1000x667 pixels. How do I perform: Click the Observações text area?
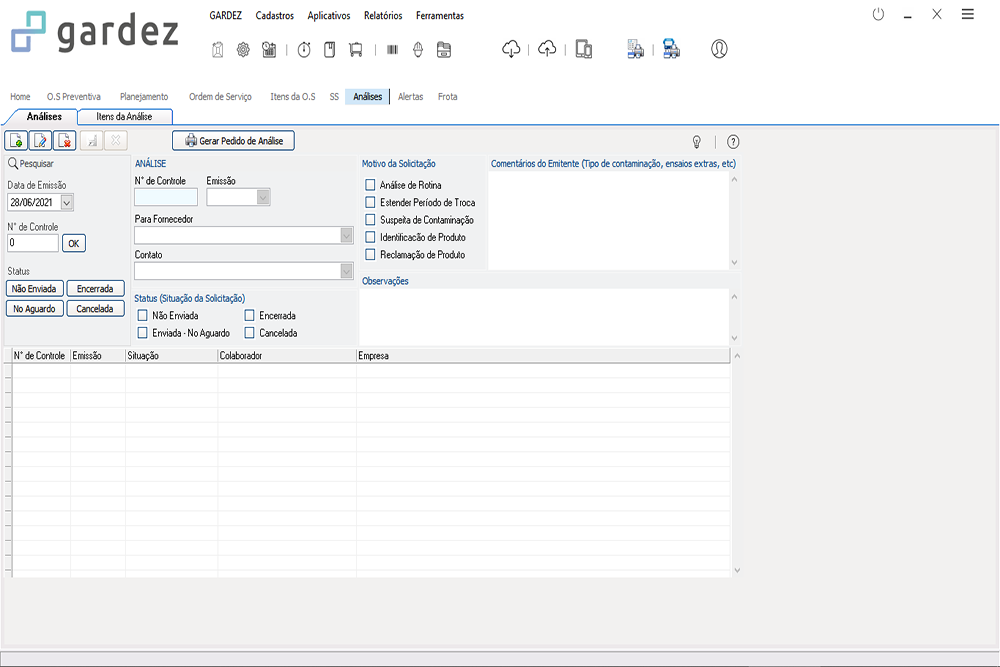(544, 317)
